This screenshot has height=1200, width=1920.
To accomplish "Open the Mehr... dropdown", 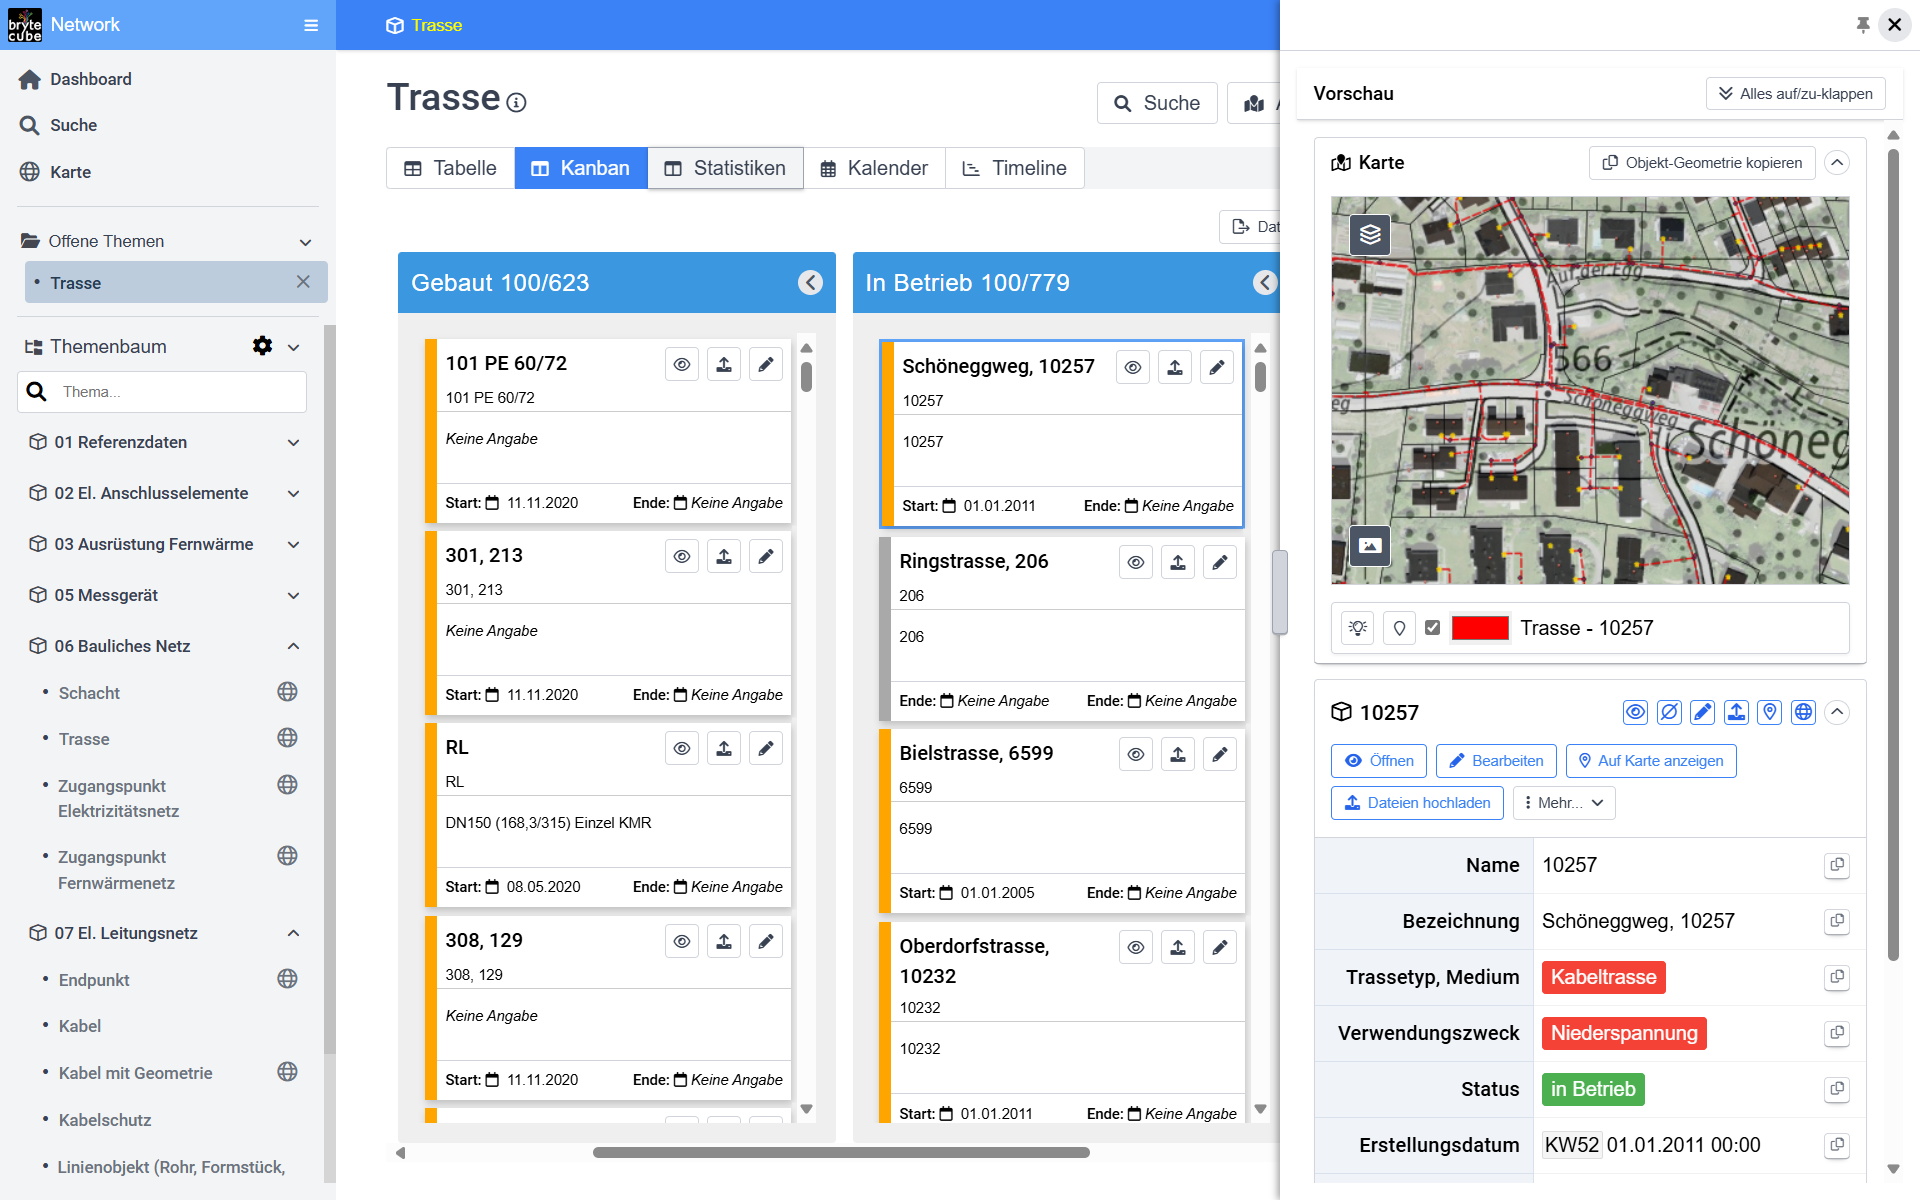I will [1564, 803].
